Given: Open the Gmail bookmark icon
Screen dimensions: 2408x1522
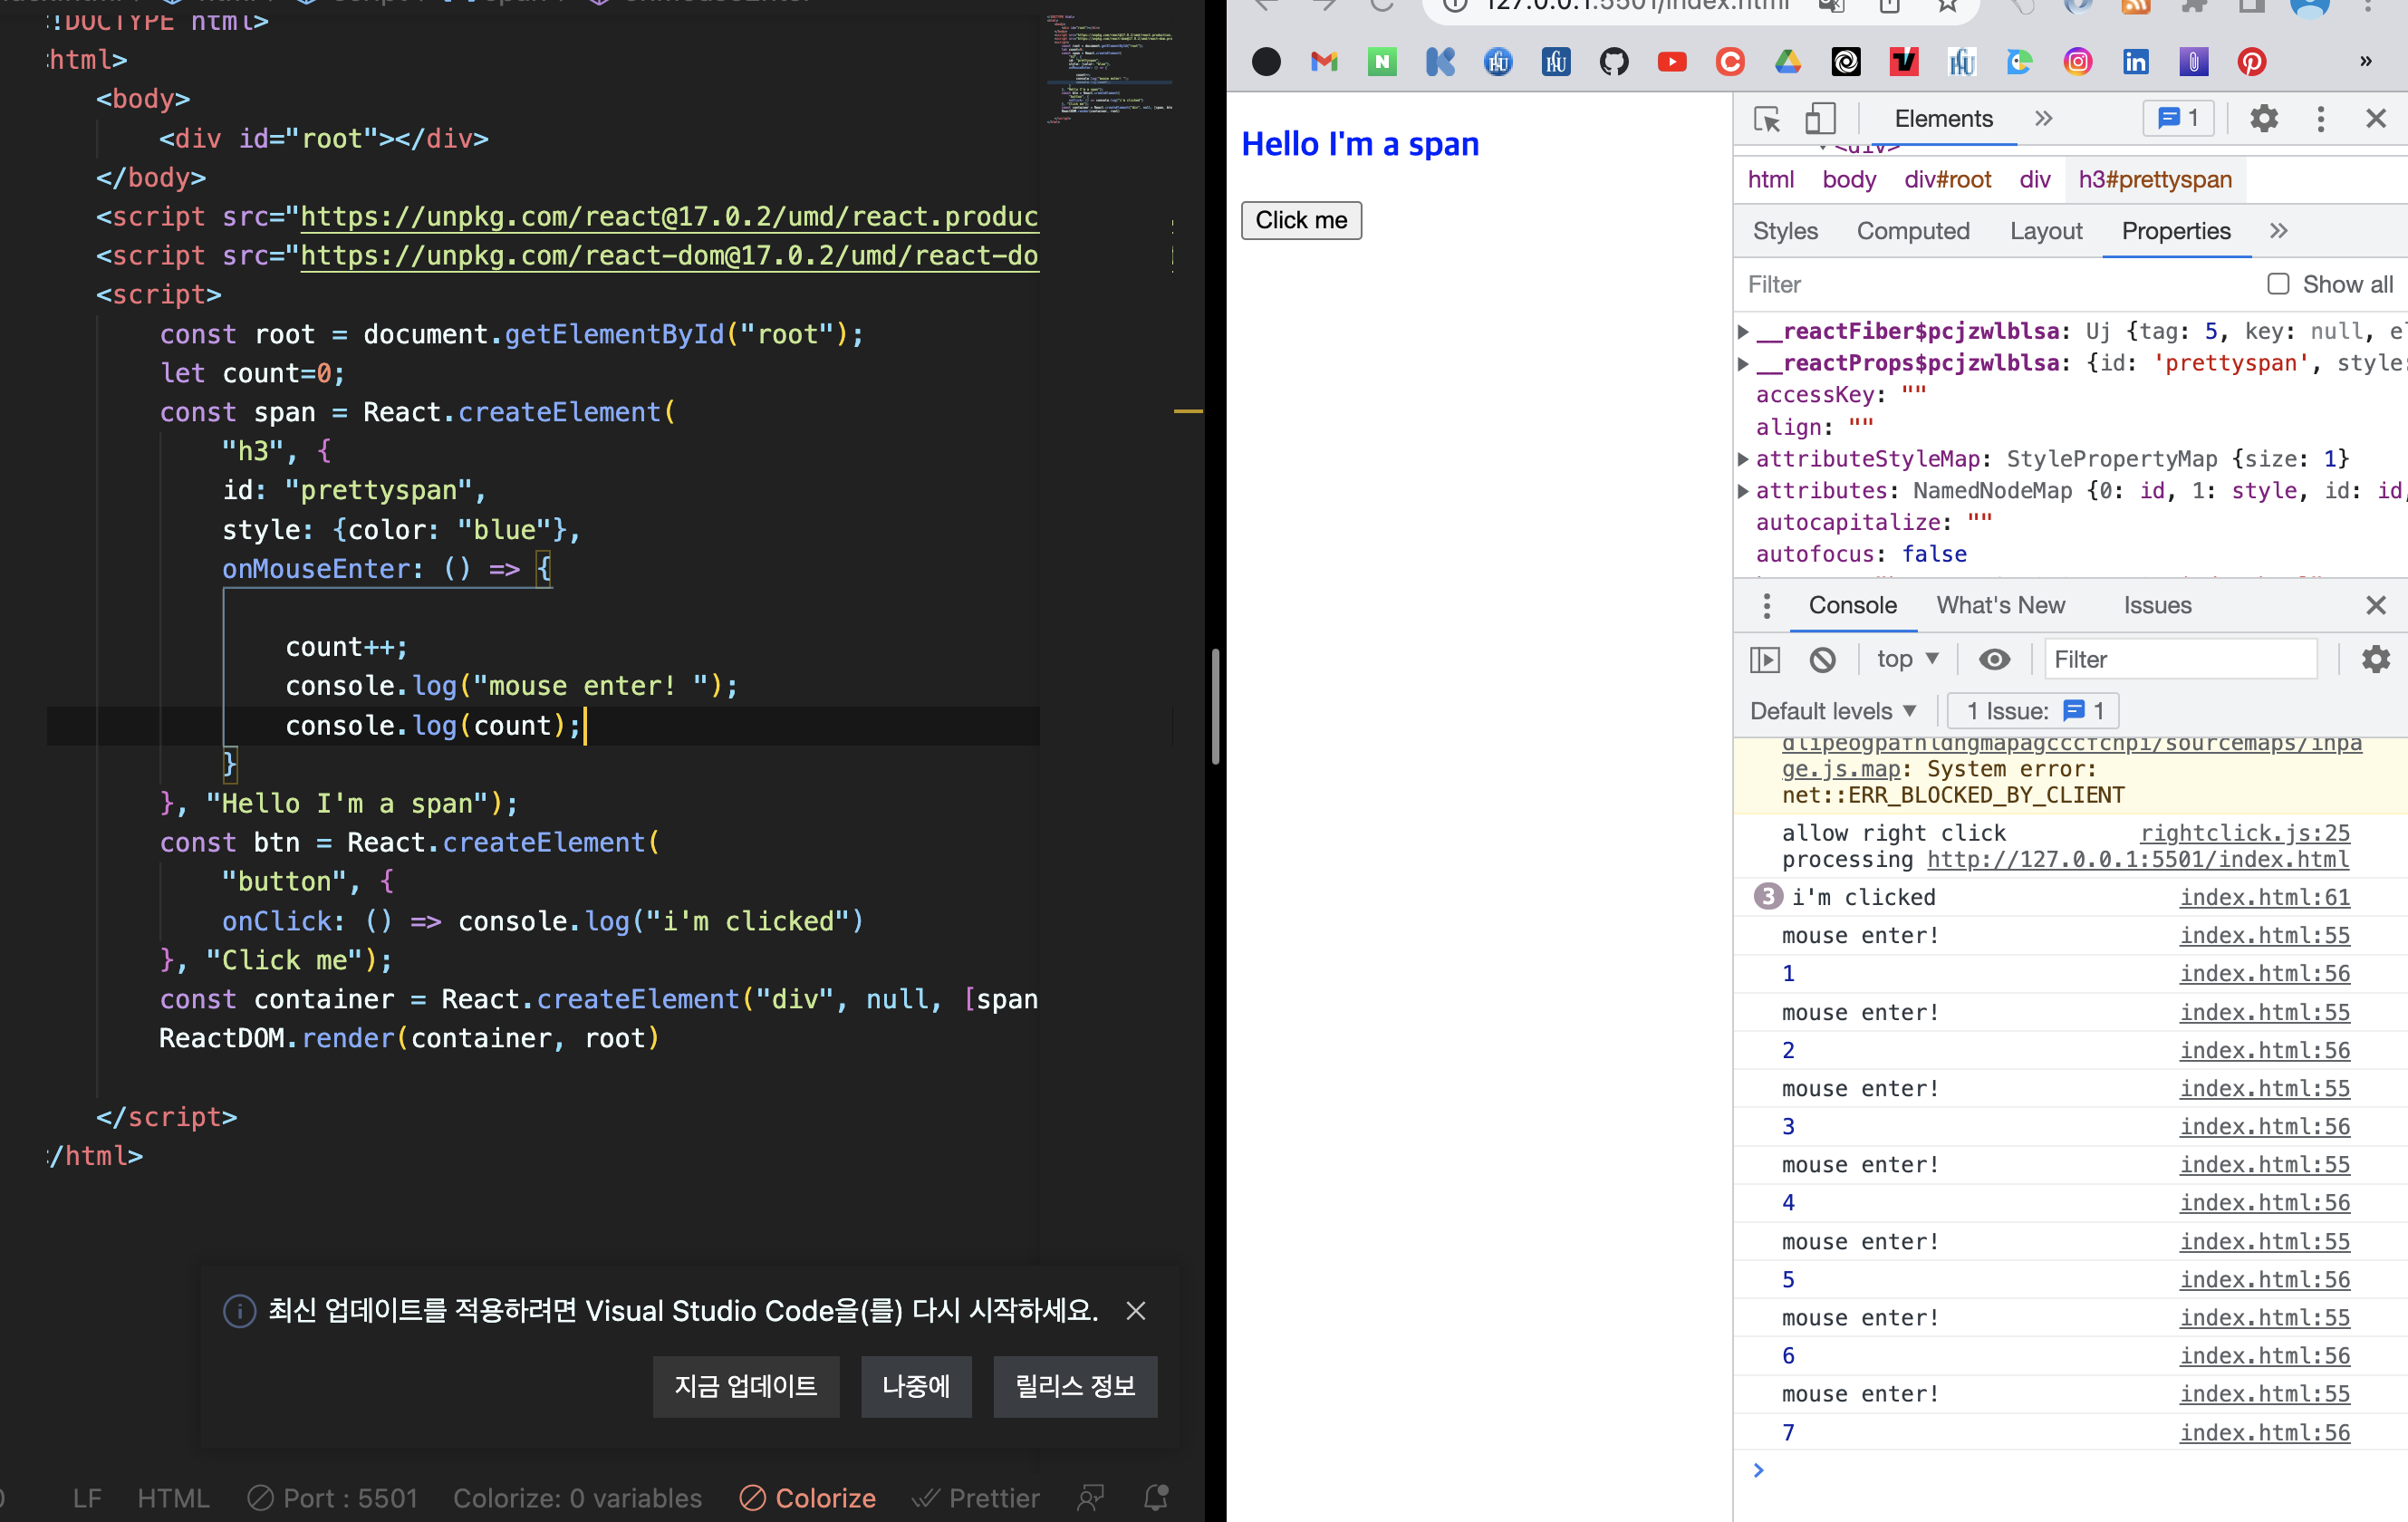Looking at the screenshot, I should click(x=1324, y=62).
